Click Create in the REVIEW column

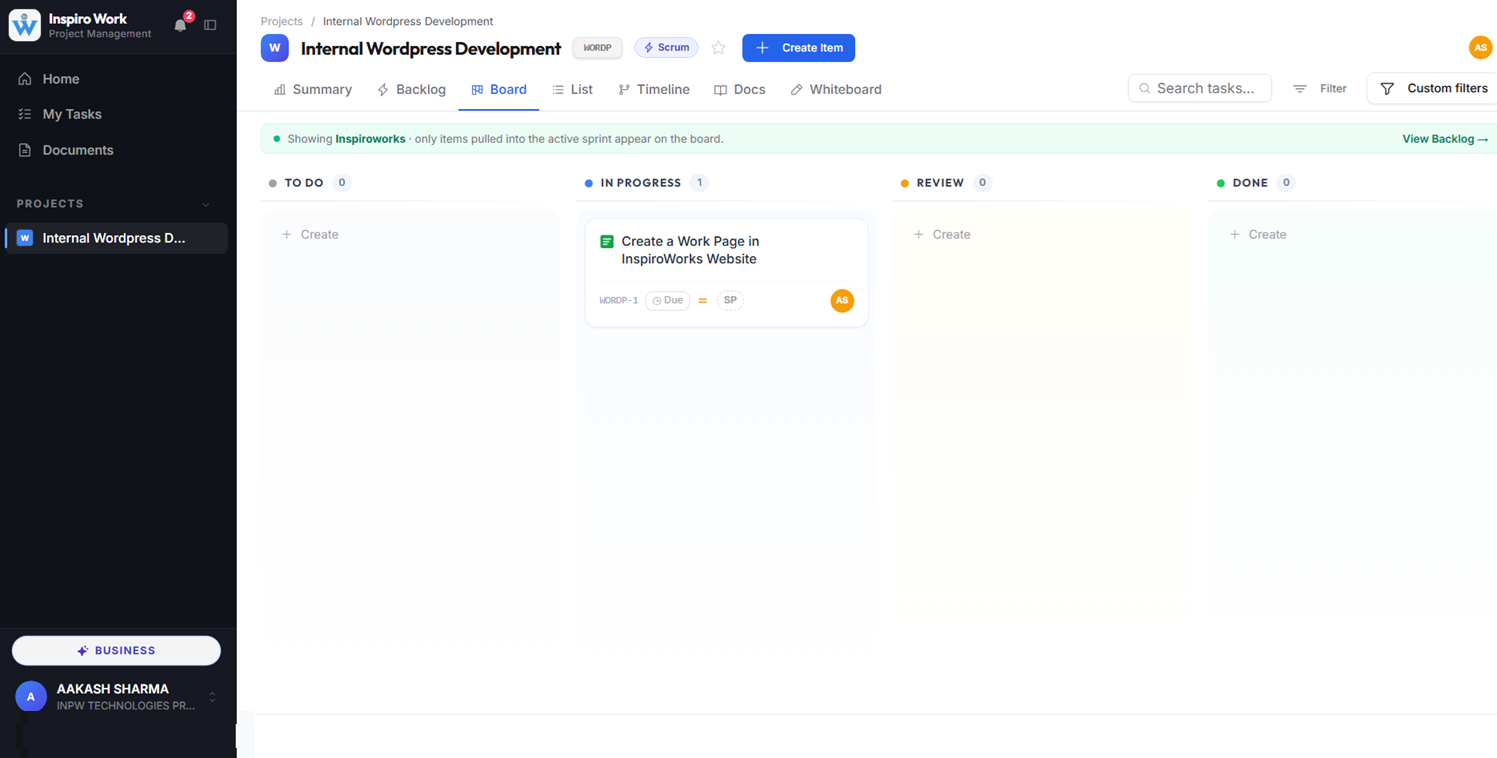coord(942,234)
